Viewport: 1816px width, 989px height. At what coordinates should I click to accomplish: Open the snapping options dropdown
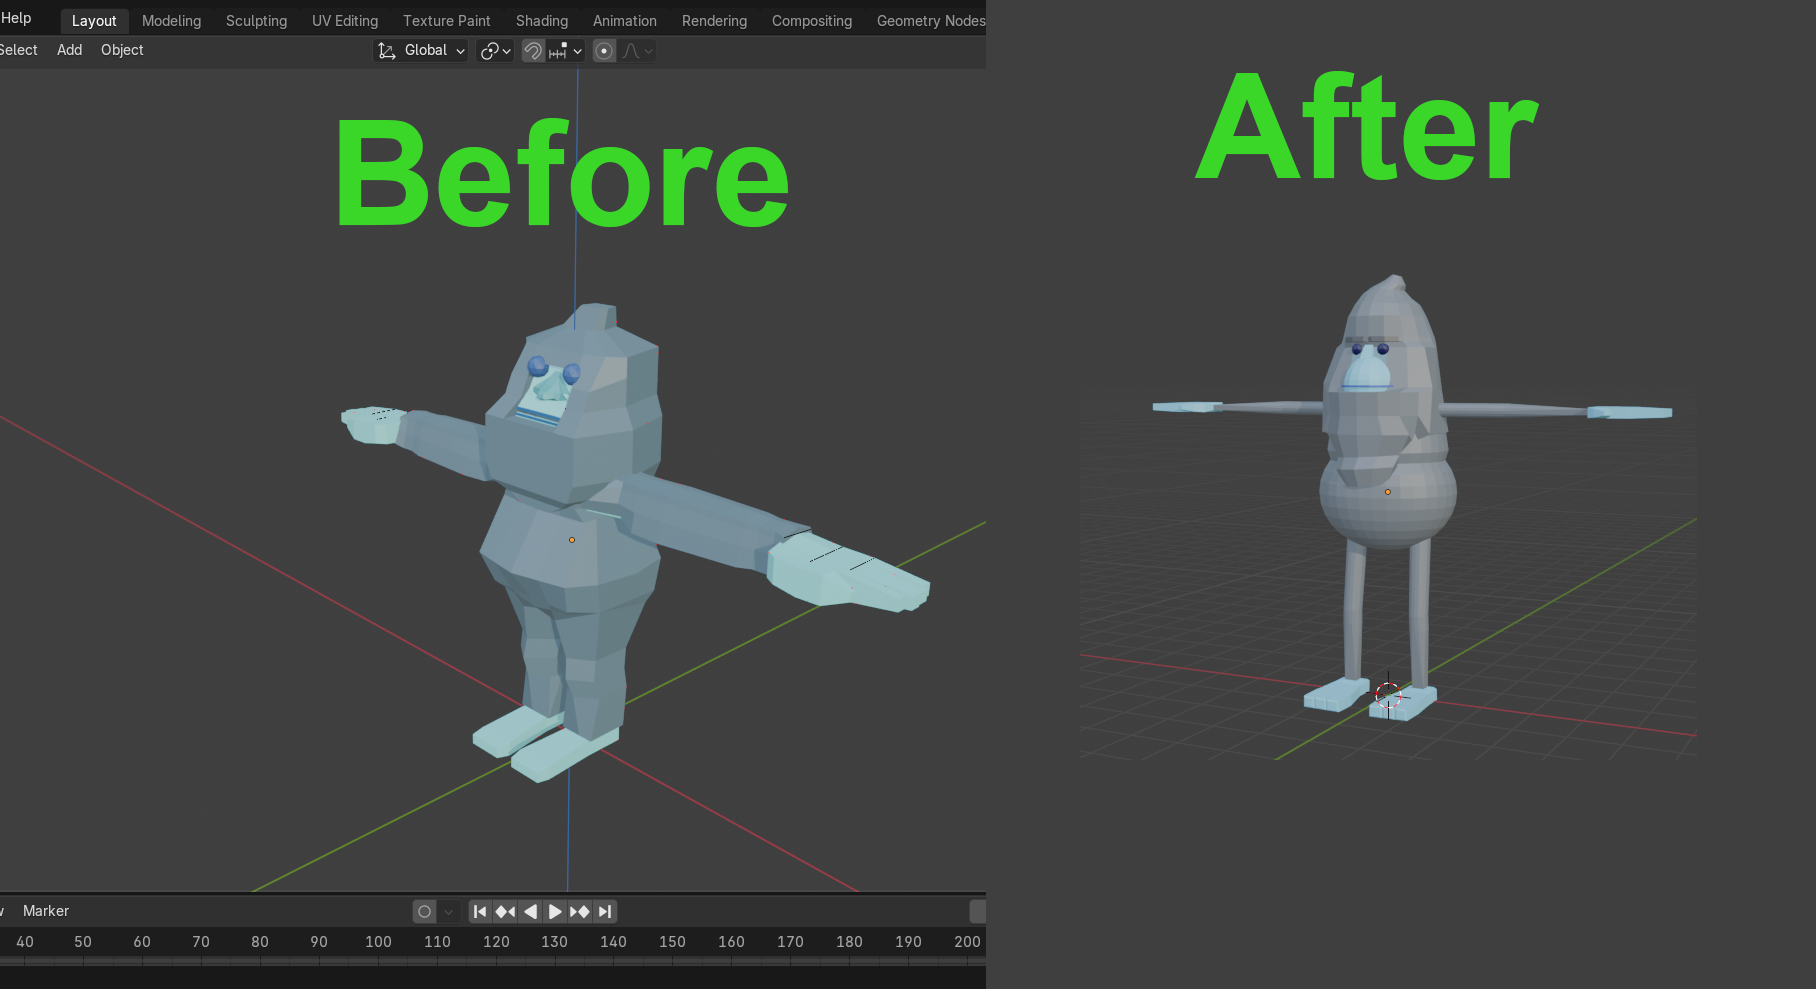565,51
